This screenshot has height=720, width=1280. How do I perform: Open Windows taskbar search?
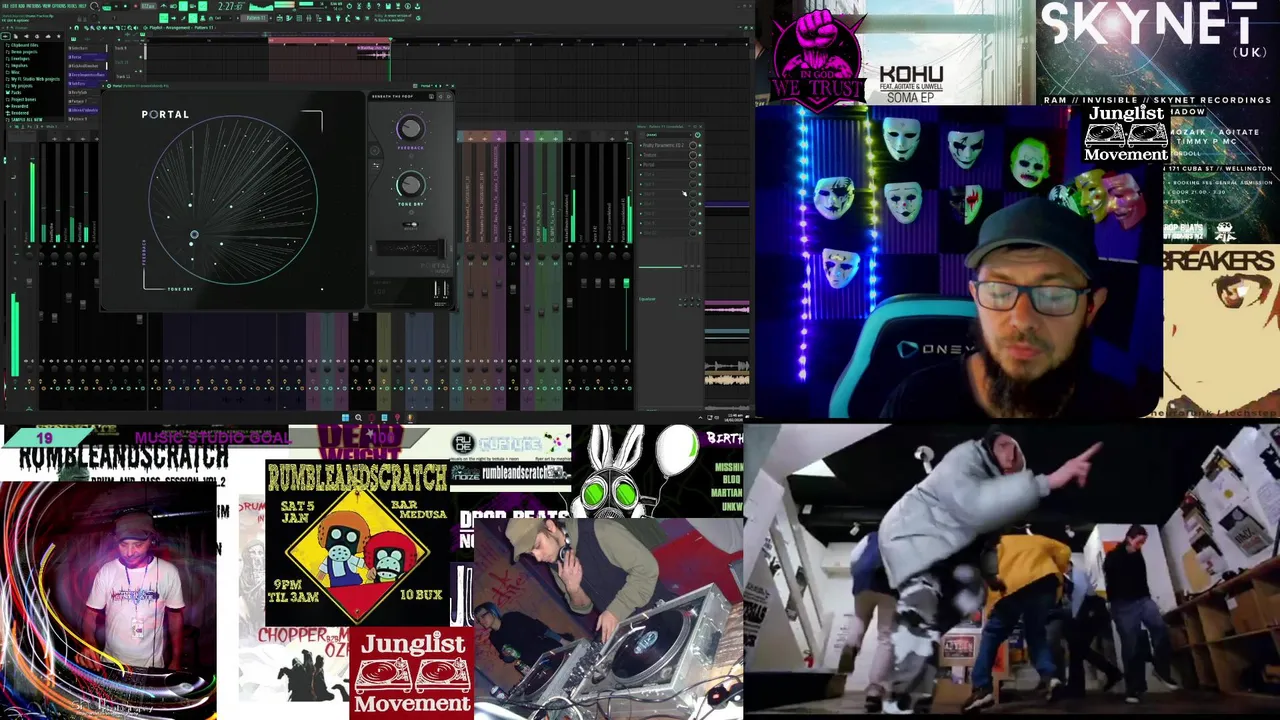coord(358,417)
